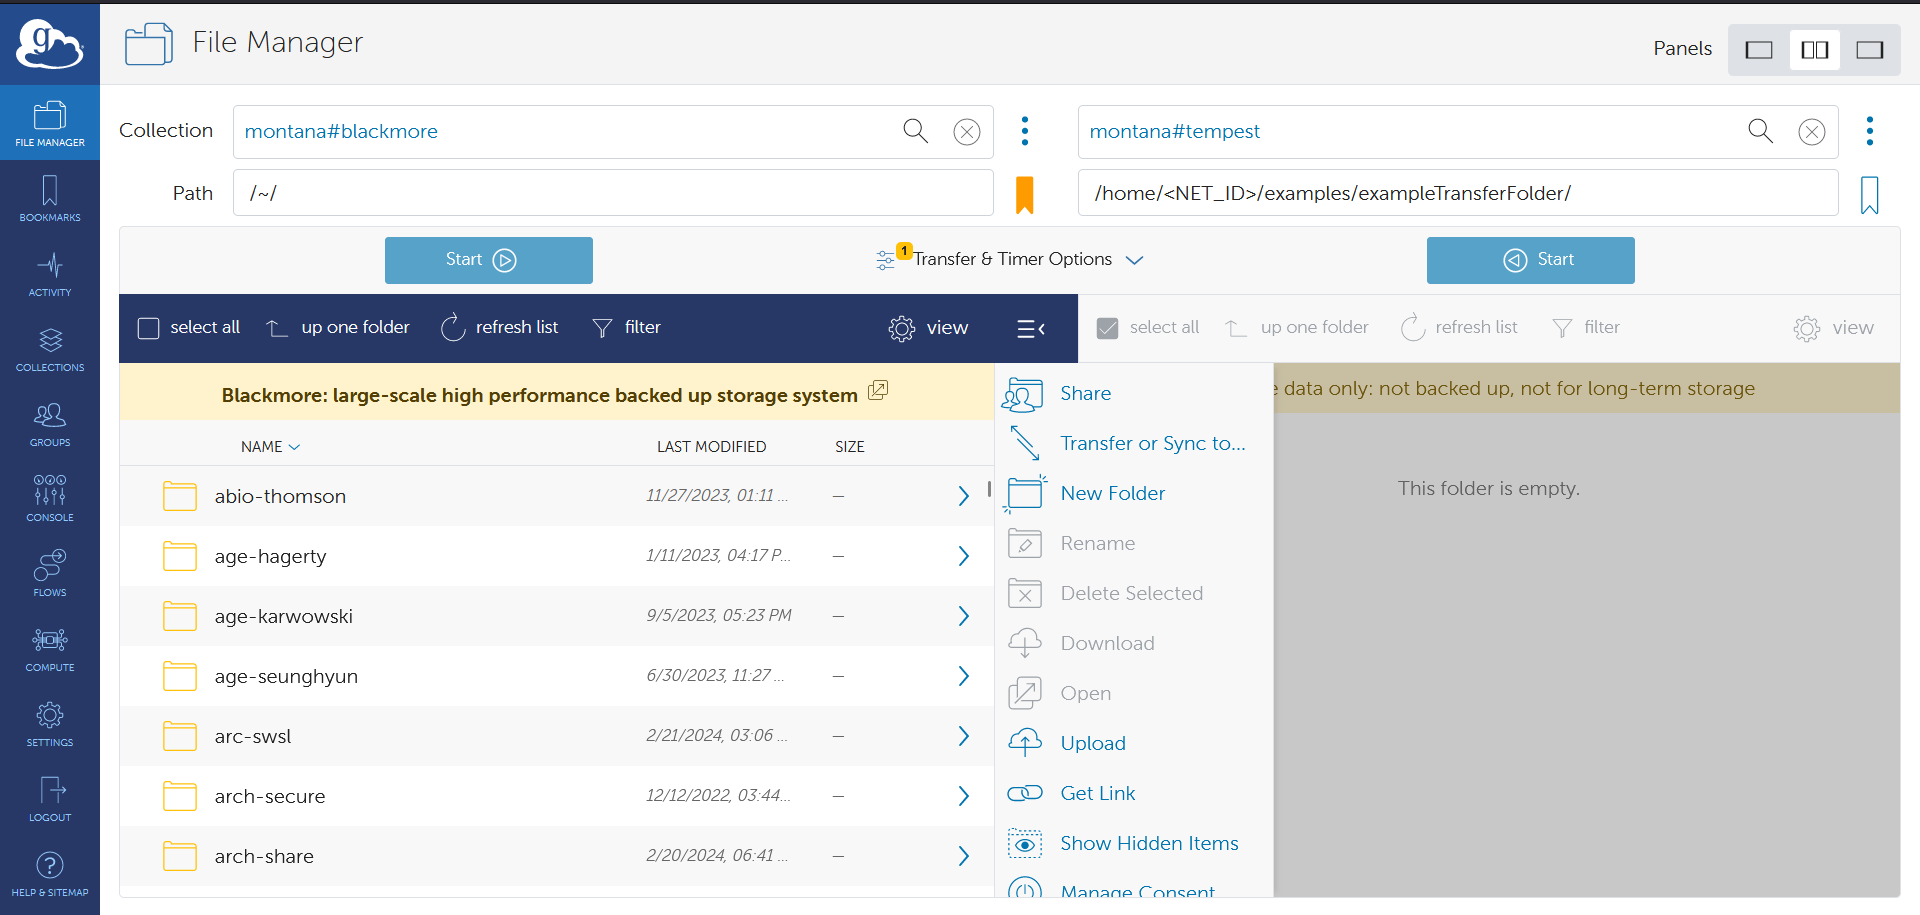Open Compute in the sidebar
This screenshot has width=1920, height=915.
click(50, 649)
